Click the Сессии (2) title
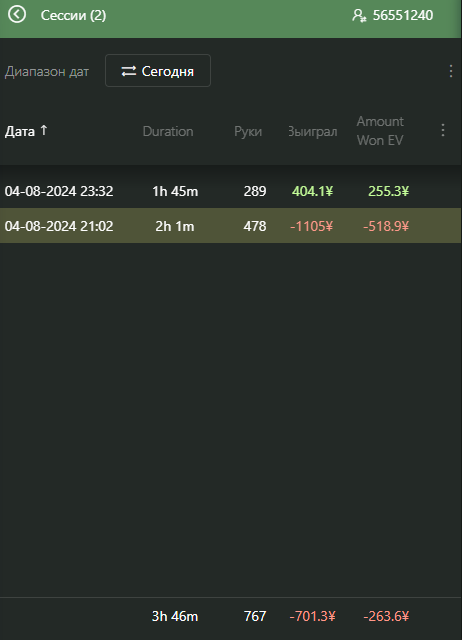Screen dimensions: 462x640 tap(73, 16)
